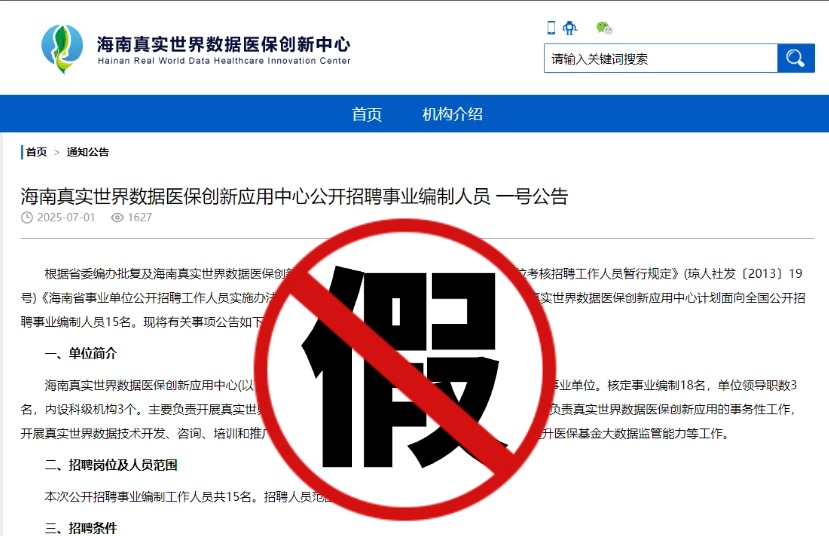The width and height of the screenshot is (829, 536).
Task: Click the 一、单位简介 section heading
Action: 80,354
